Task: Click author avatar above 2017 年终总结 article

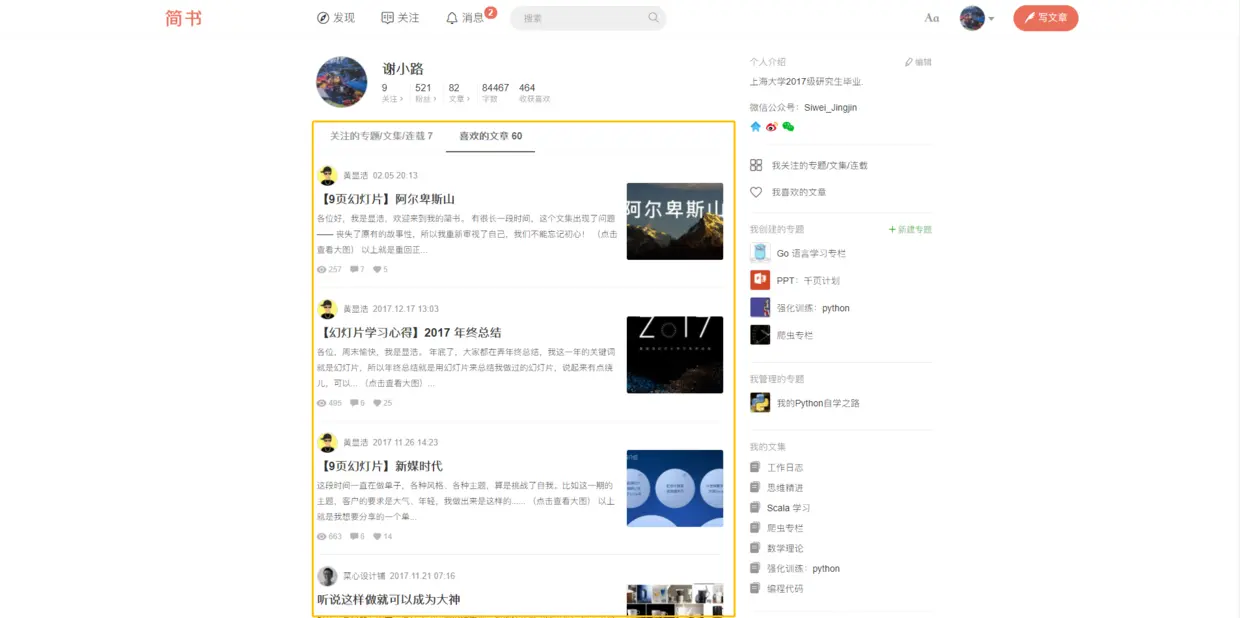Action: pos(327,309)
